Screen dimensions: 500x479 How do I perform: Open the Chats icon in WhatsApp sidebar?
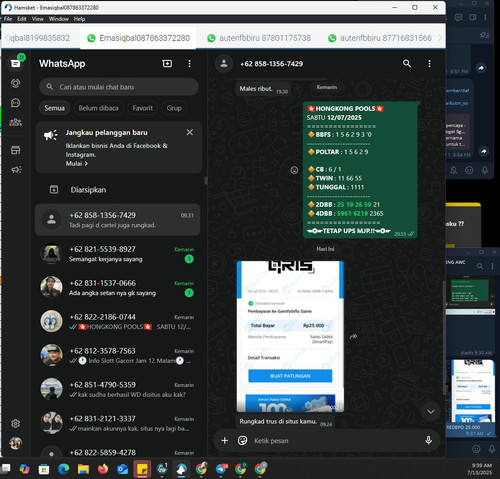click(15, 63)
